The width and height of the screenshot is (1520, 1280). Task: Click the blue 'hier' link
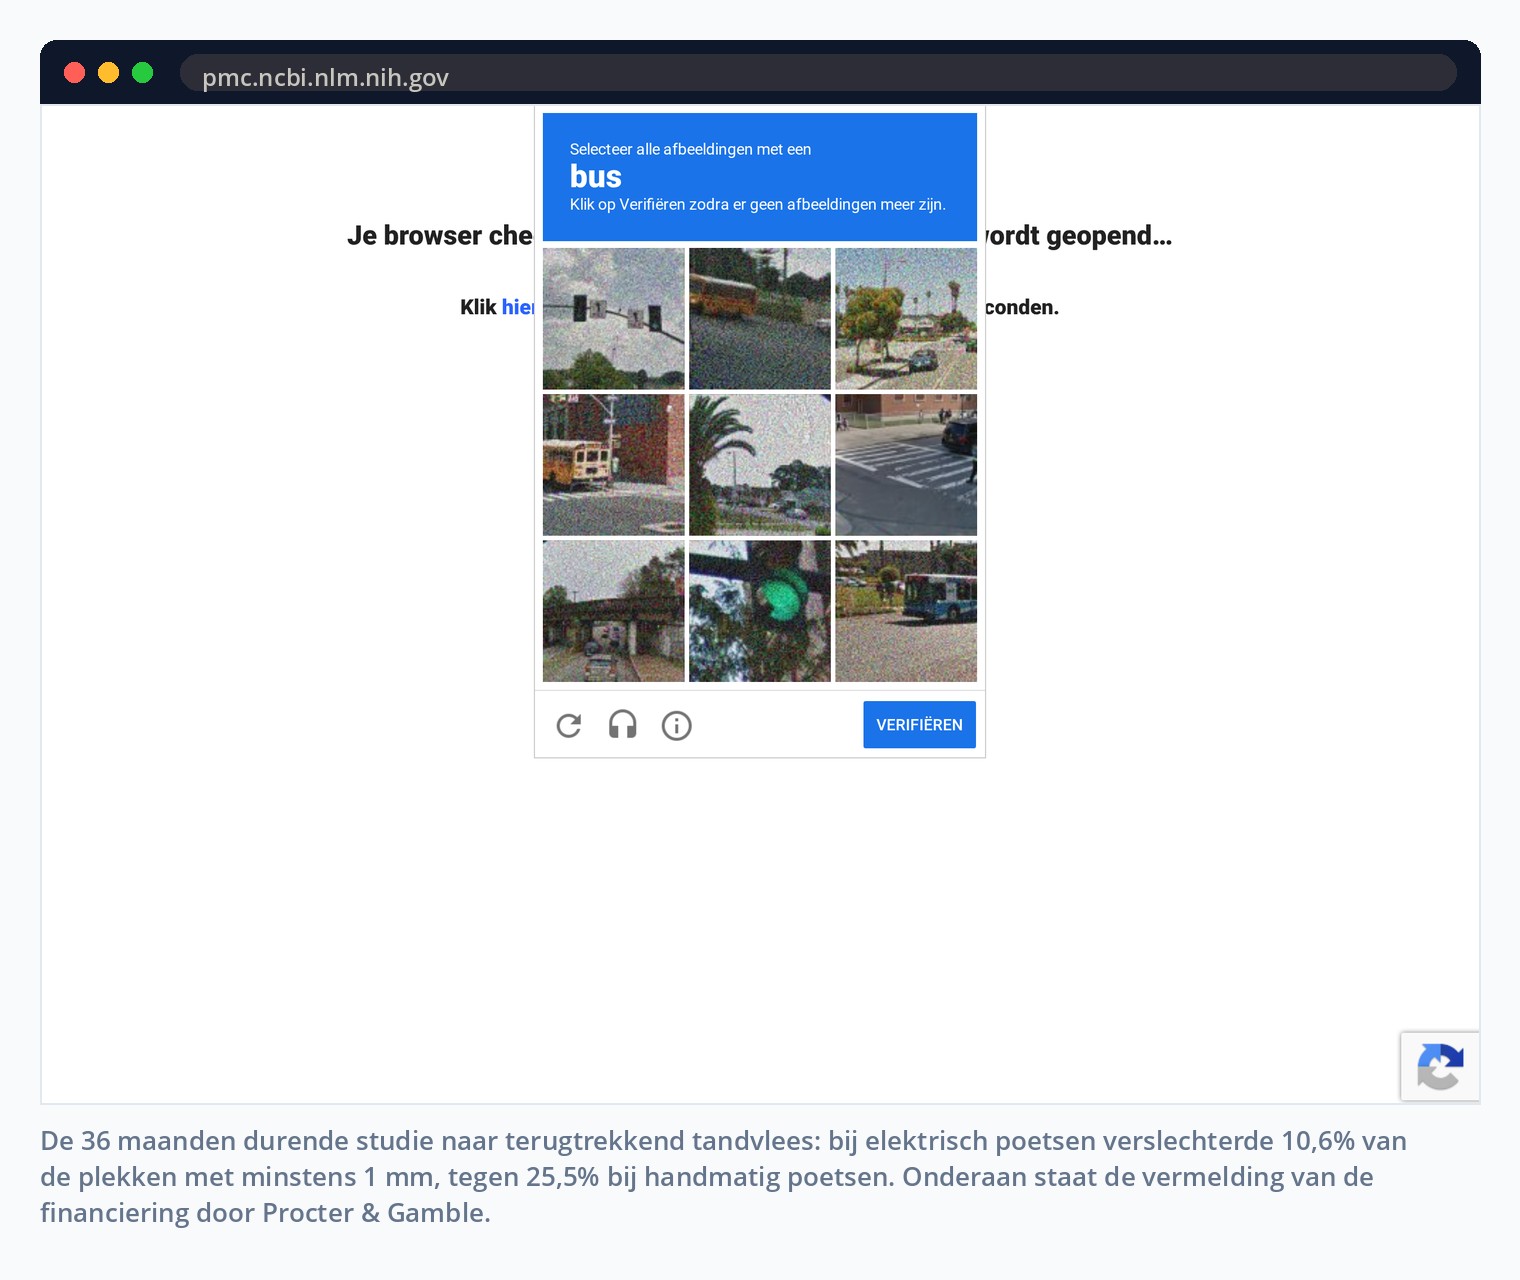pyautogui.click(x=518, y=307)
